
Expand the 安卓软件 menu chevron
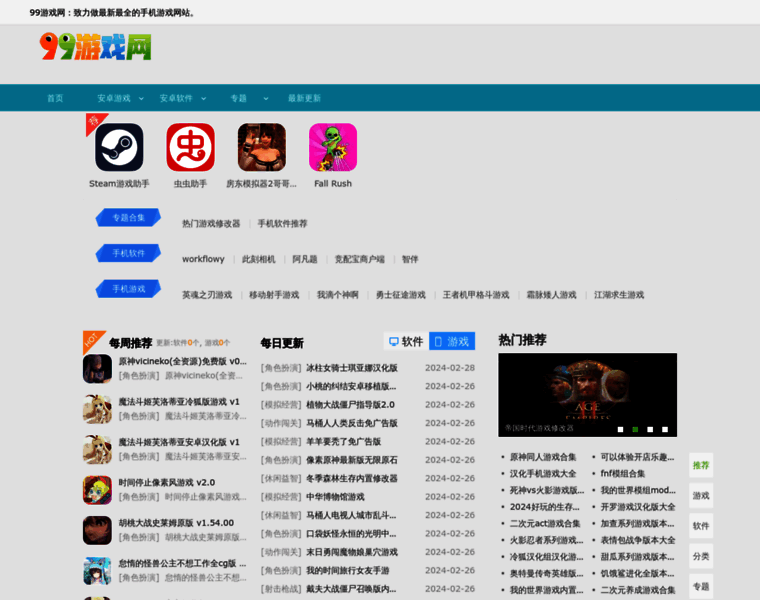pos(204,98)
